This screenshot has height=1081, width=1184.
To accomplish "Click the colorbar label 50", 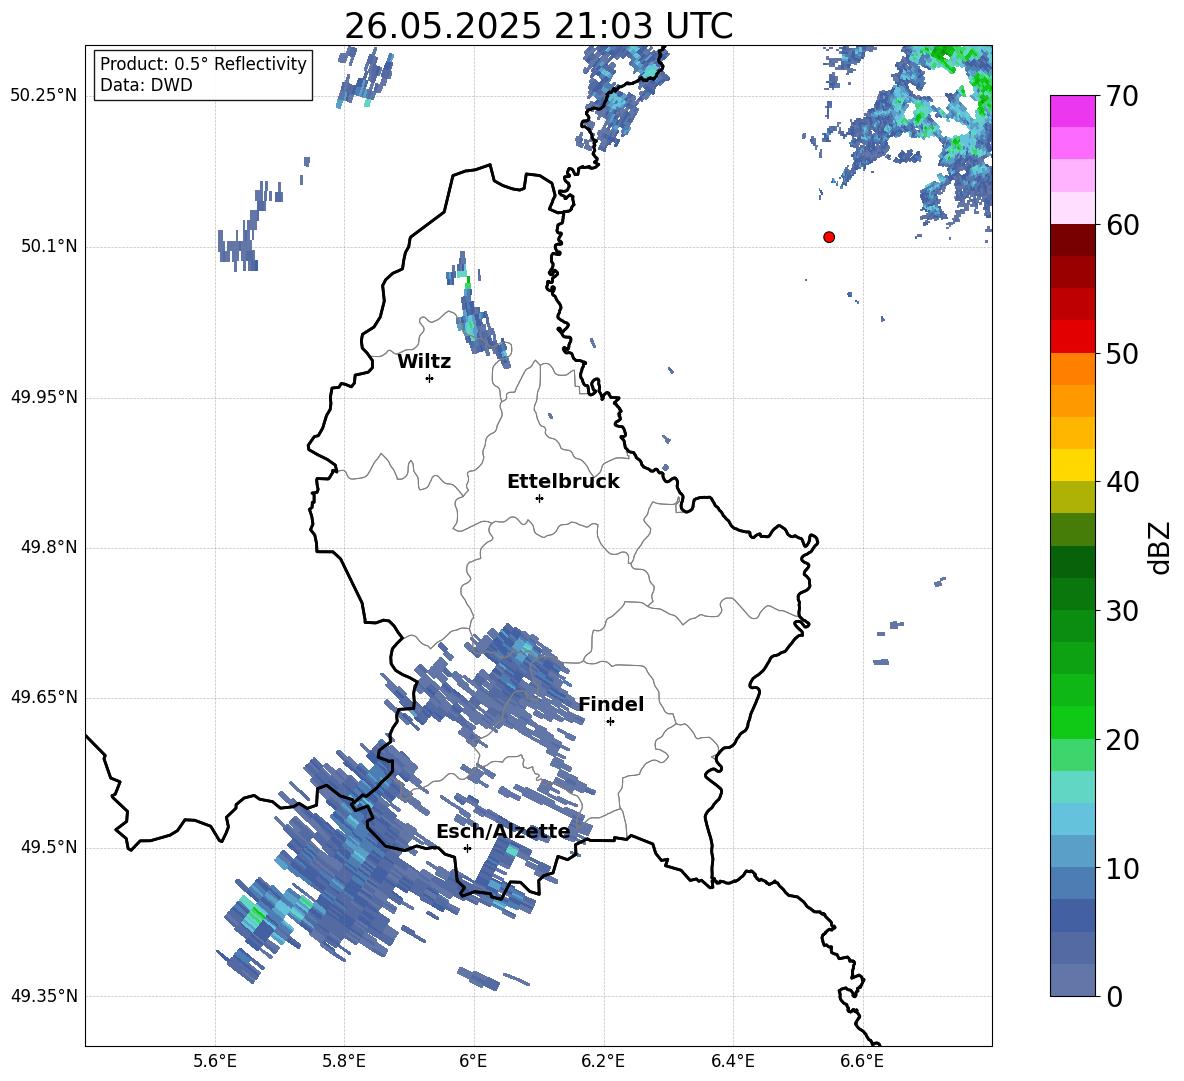I will click(1122, 354).
